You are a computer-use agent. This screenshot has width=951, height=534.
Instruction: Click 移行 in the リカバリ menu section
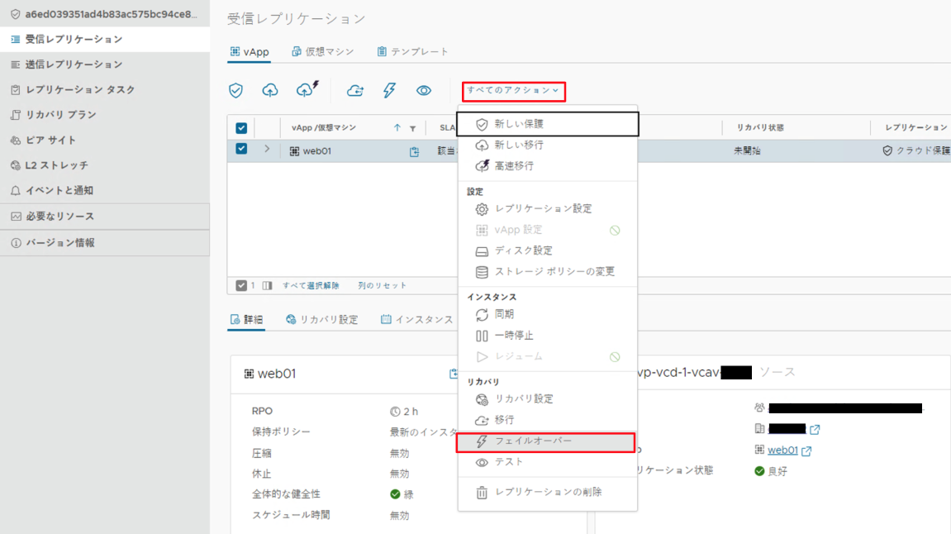click(547, 420)
